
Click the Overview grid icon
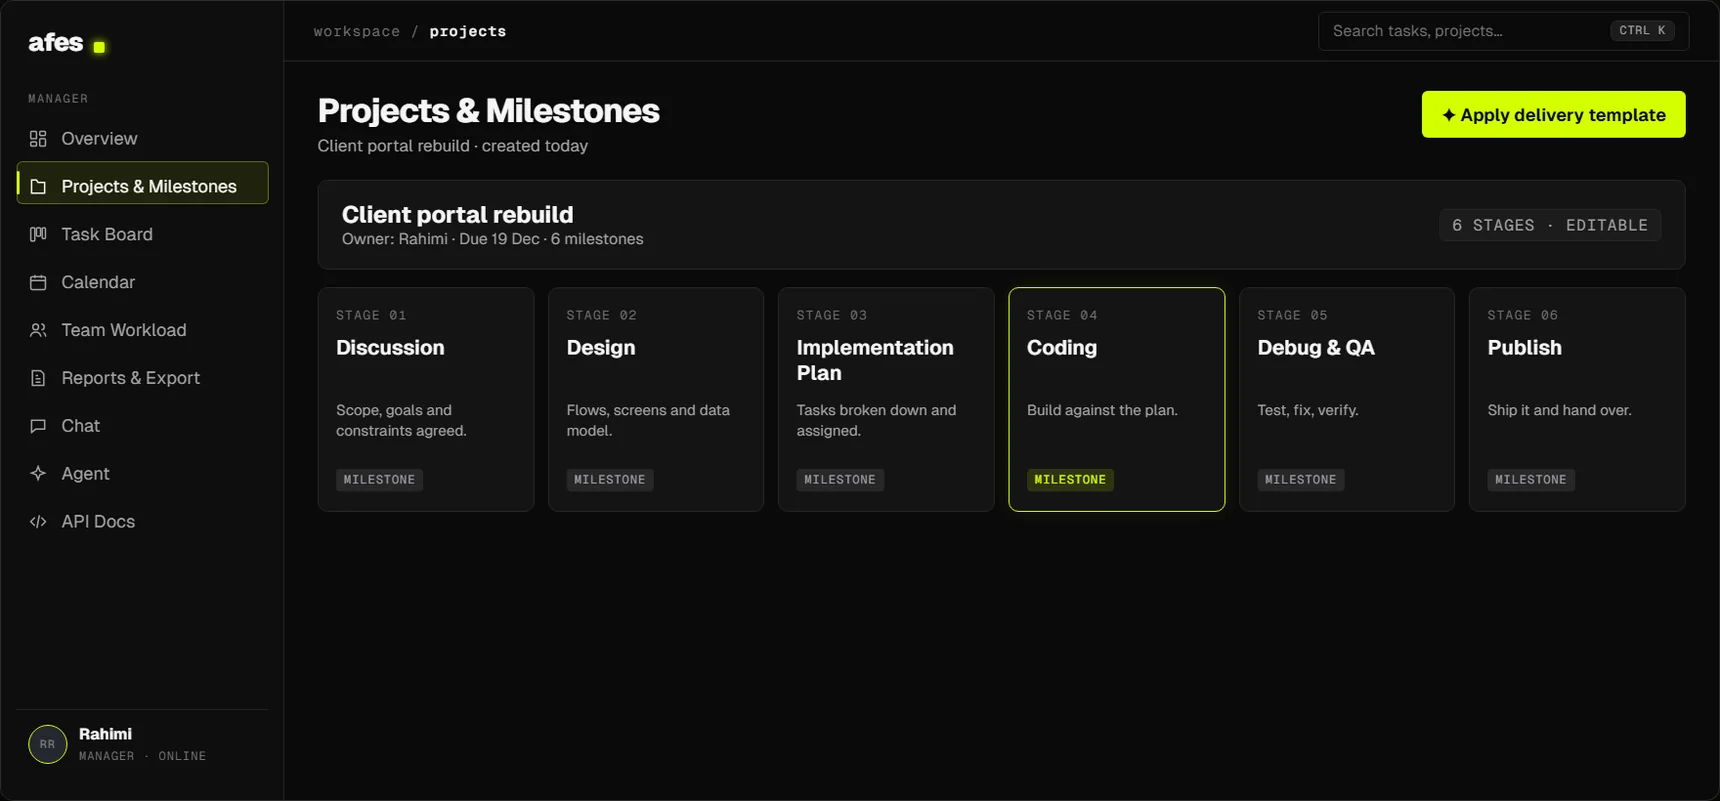point(38,138)
